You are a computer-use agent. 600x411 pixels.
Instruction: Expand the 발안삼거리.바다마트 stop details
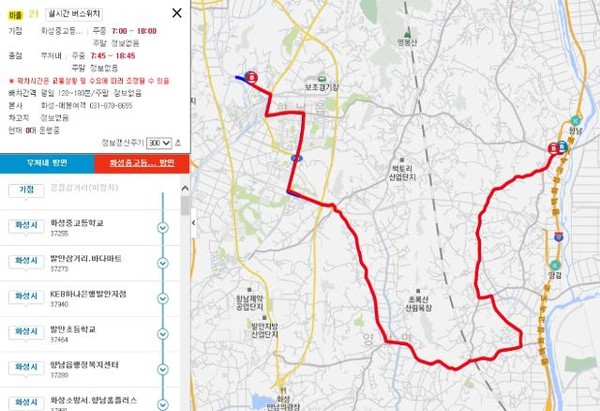(x=163, y=263)
